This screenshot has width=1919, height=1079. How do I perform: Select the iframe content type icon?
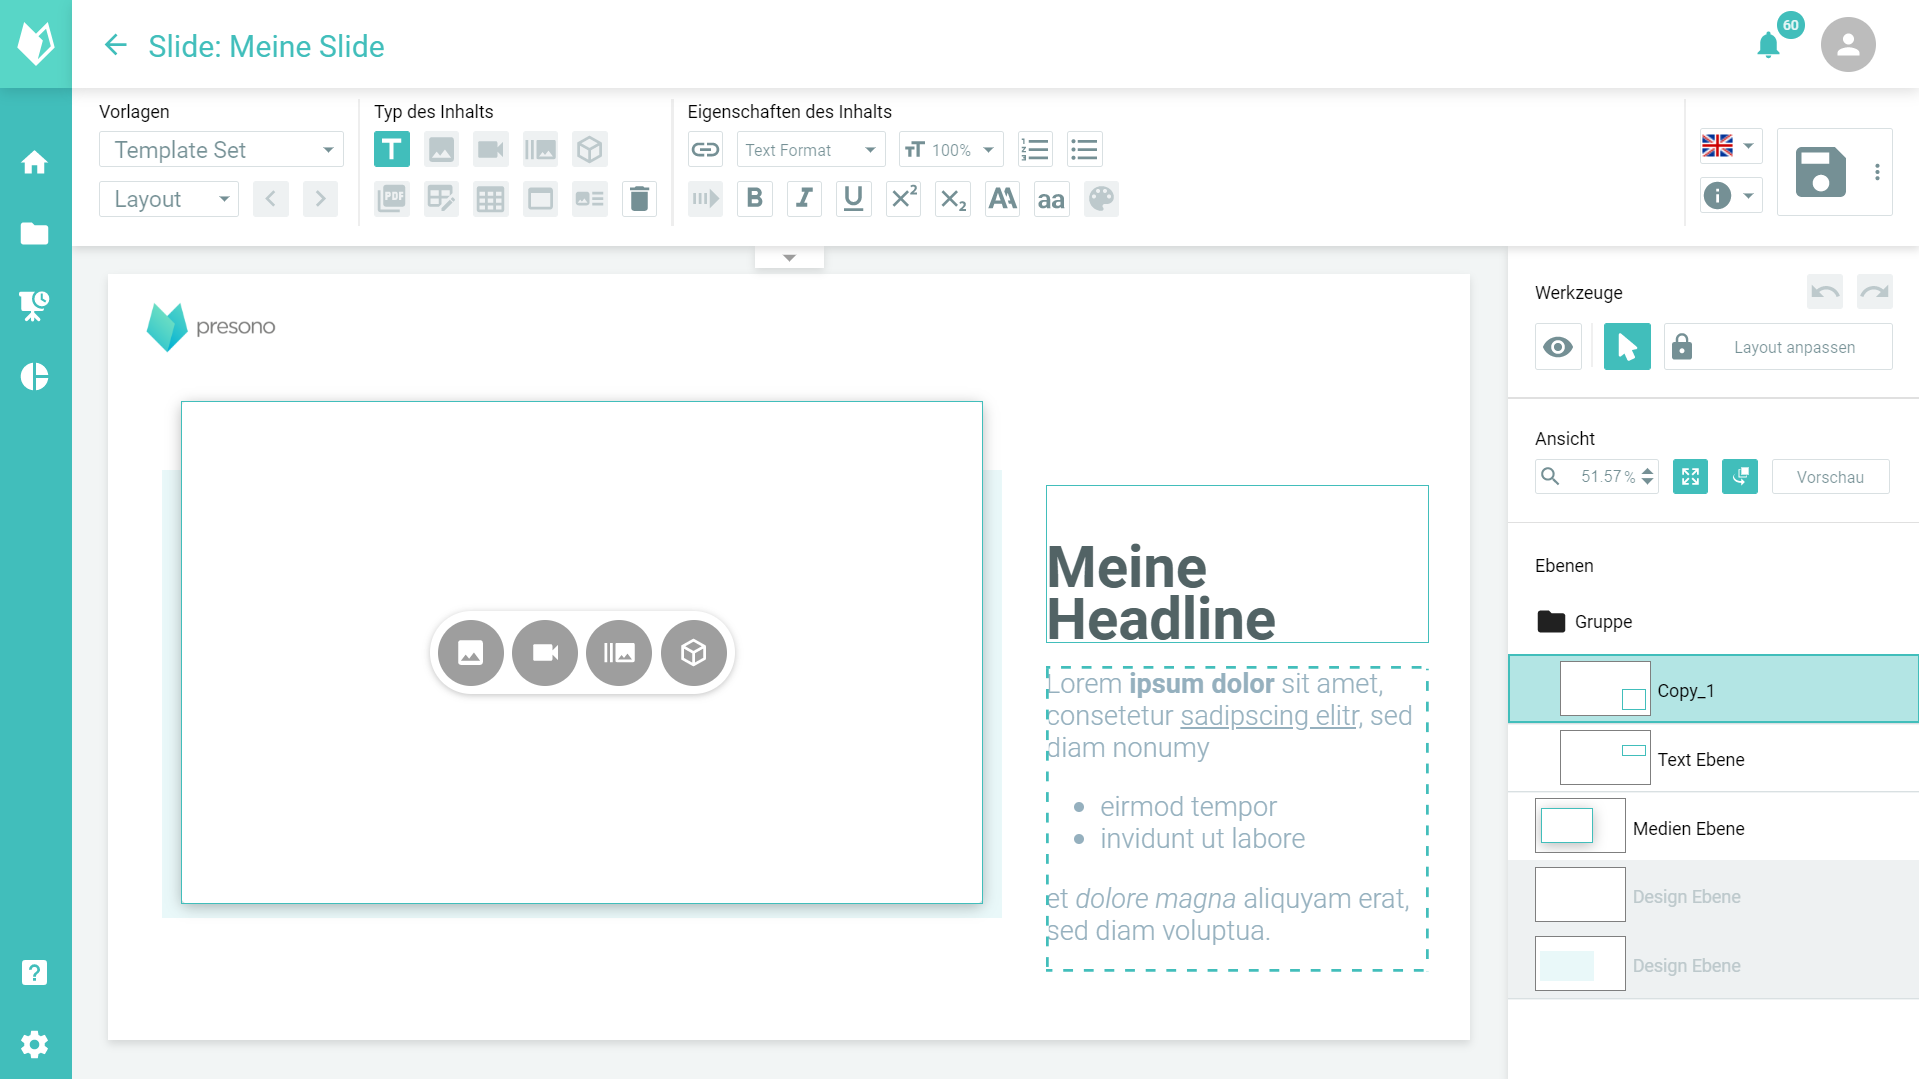[540, 199]
